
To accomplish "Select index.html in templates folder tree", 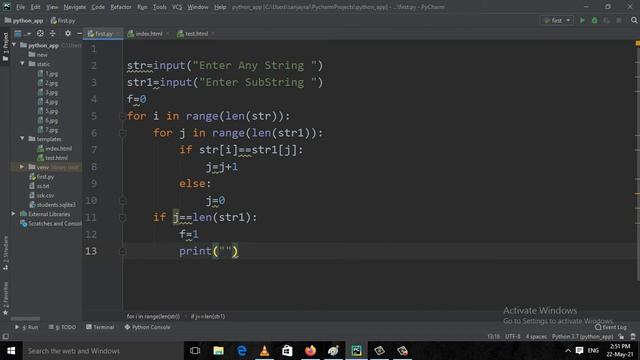I will pos(55,149).
